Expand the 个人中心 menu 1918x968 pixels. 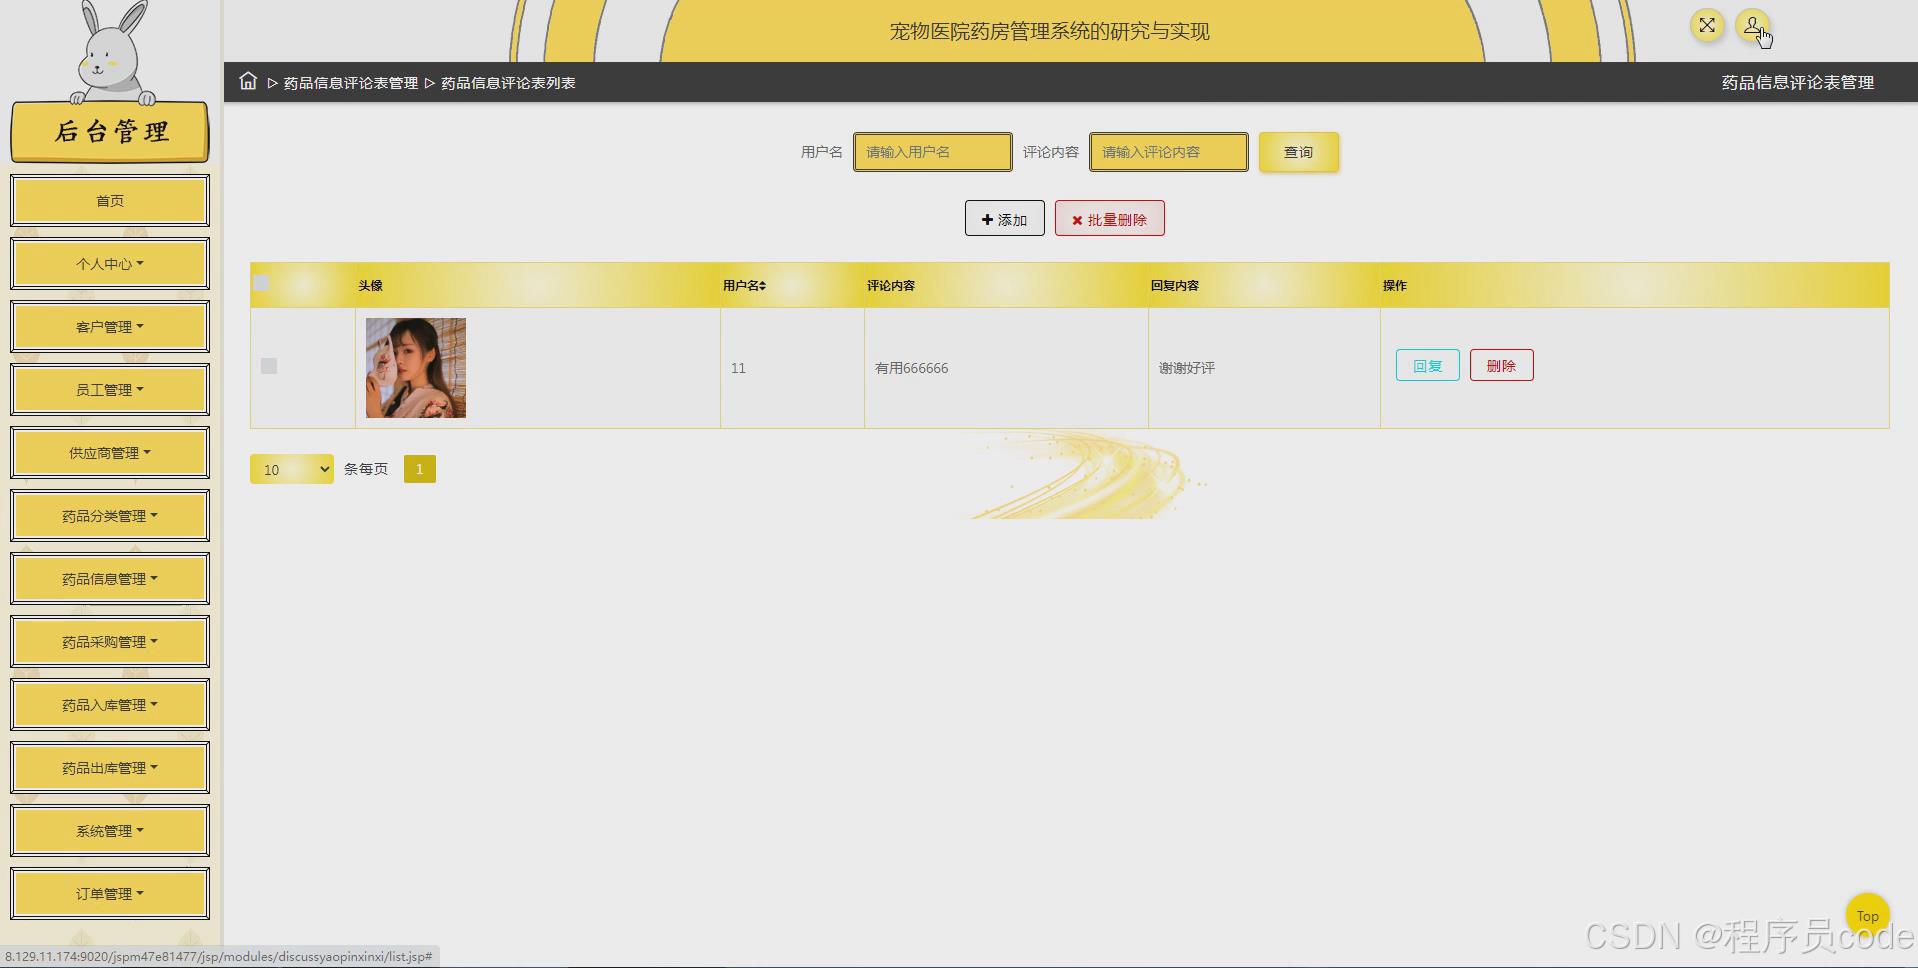110,264
